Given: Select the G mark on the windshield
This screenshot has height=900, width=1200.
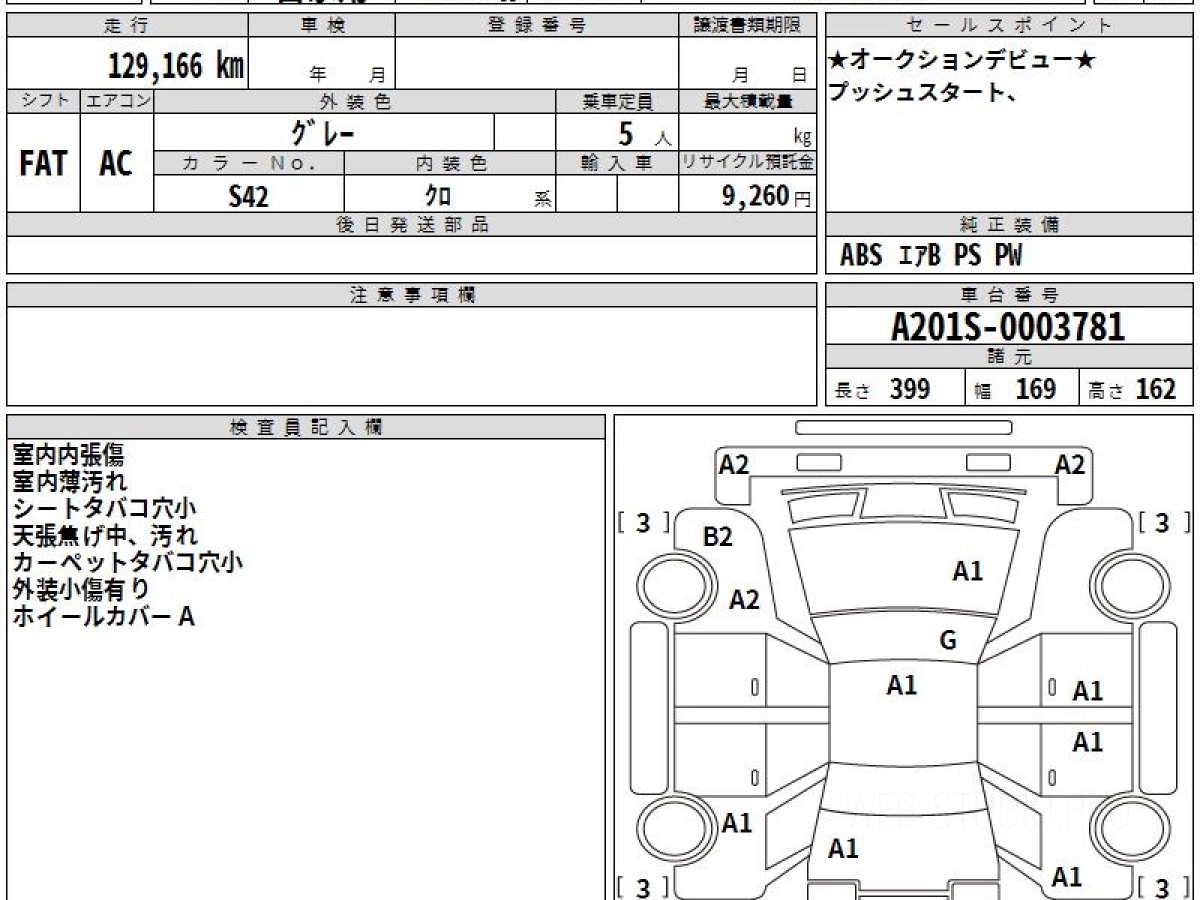Looking at the screenshot, I should coord(949,641).
